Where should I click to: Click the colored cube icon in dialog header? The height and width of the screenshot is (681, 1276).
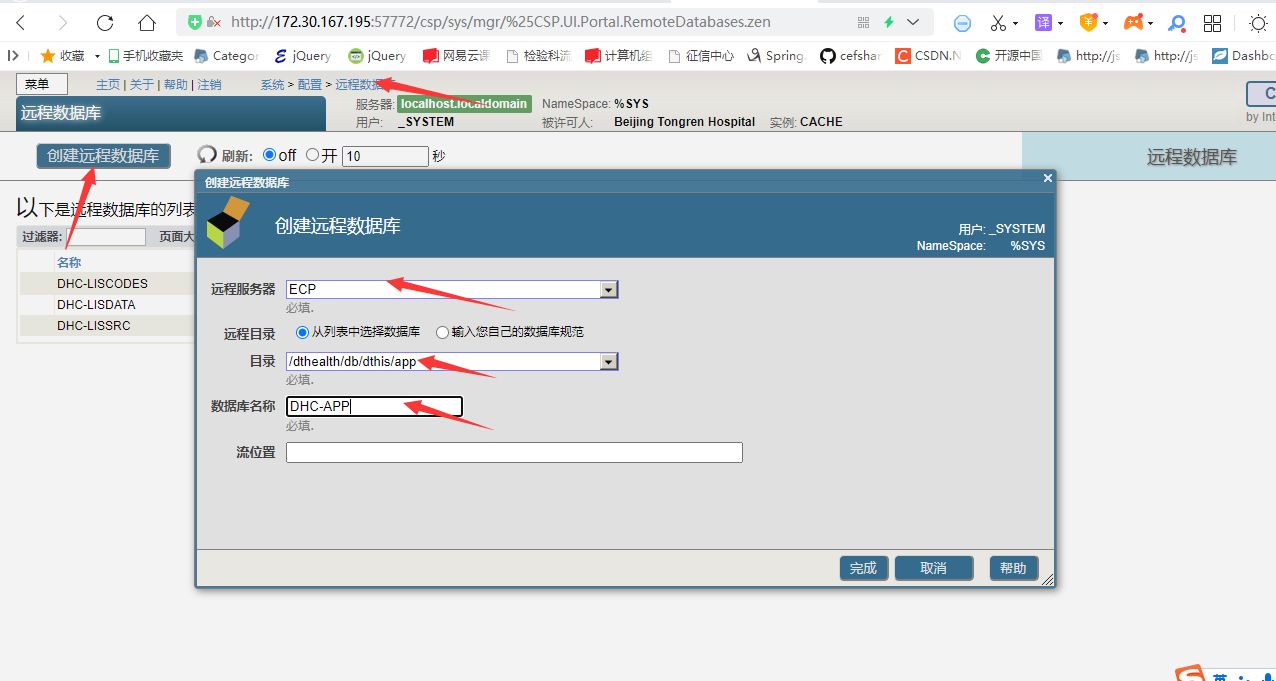point(228,222)
